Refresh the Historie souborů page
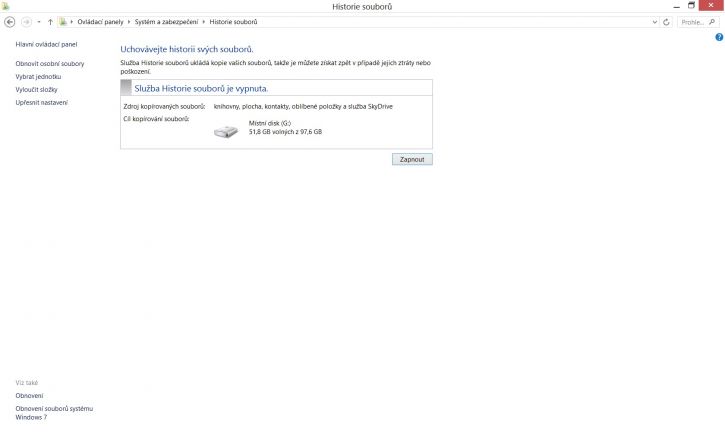 666,22
